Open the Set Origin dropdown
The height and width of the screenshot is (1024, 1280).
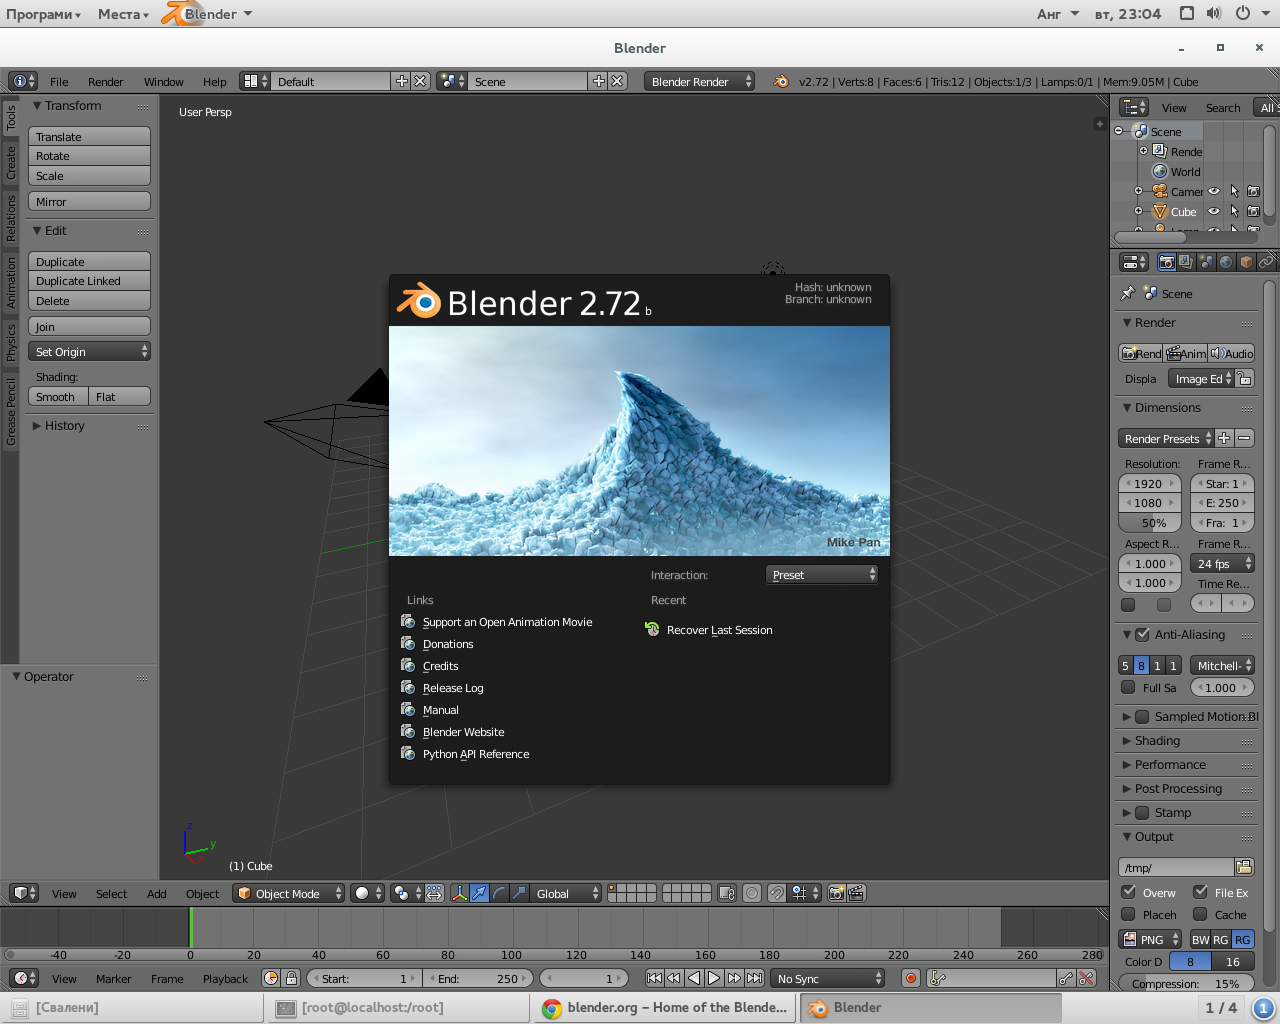click(90, 351)
